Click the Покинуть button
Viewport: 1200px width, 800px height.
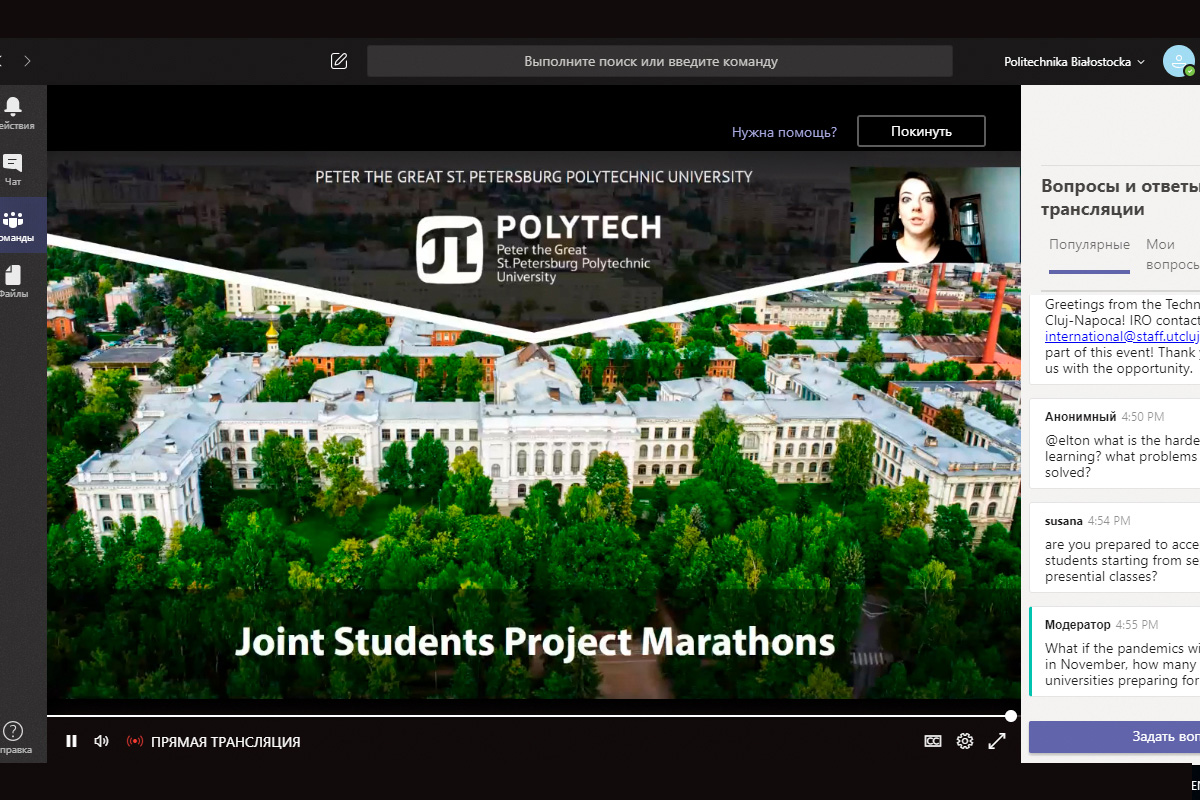pos(921,131)
